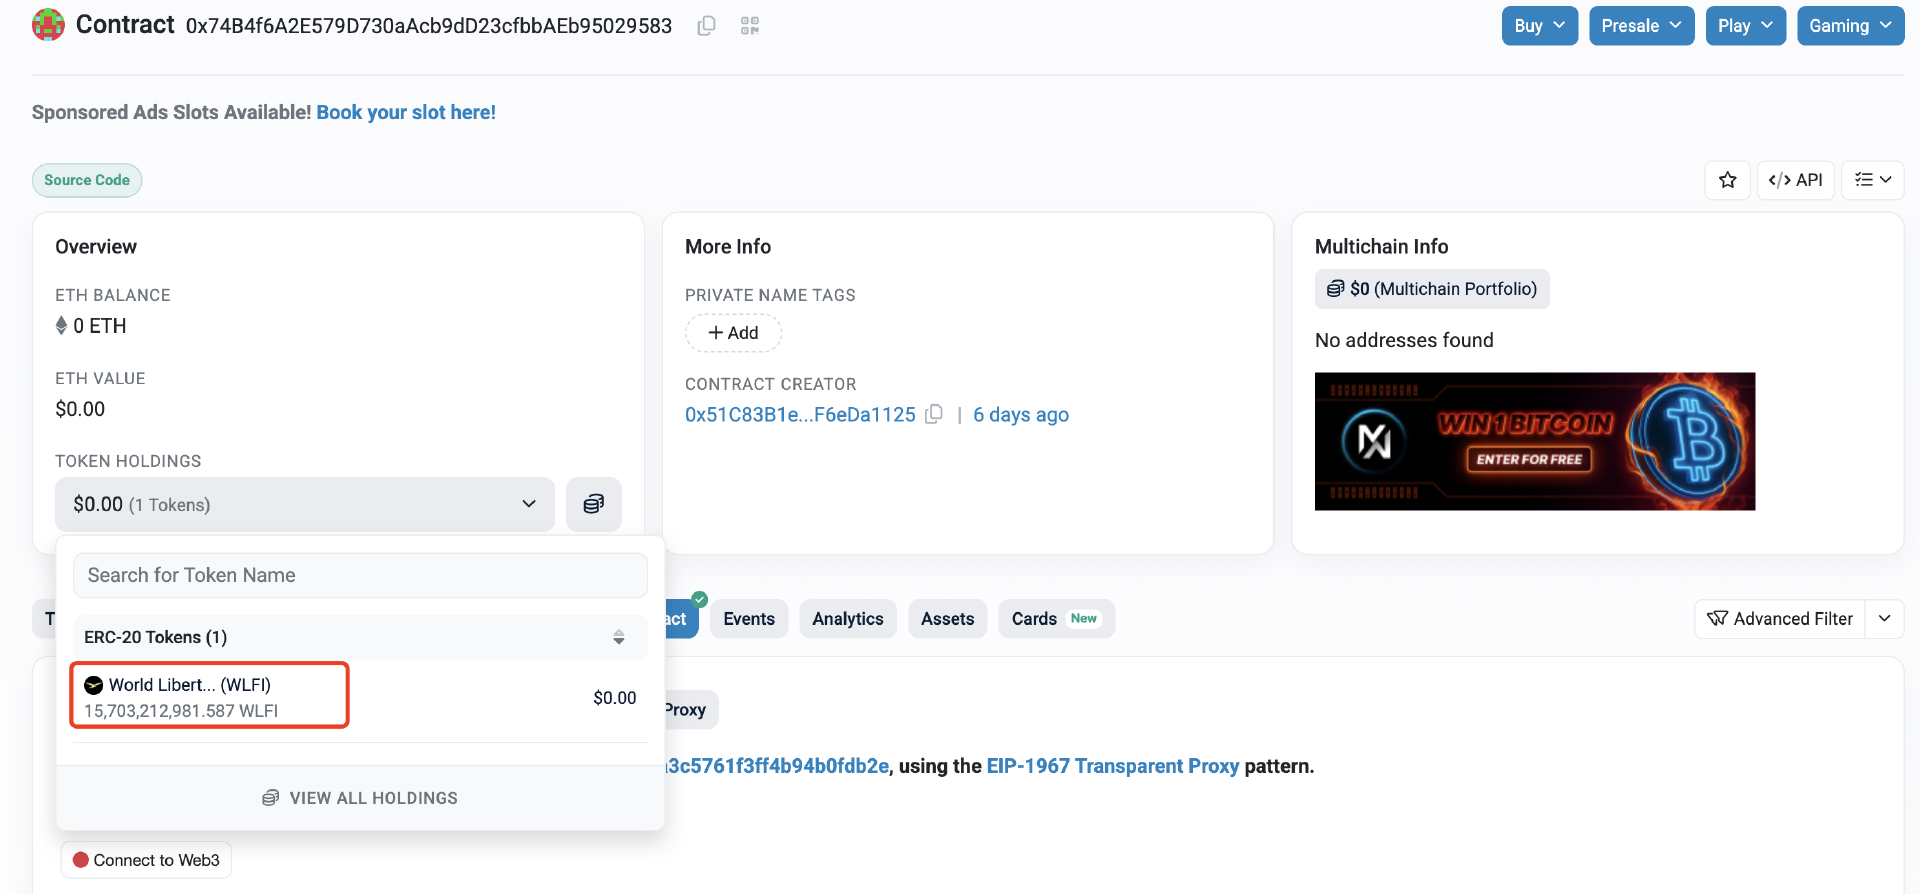
Task: Expand the Advanced Filter arrow menu
Action: click(1884, 619)
